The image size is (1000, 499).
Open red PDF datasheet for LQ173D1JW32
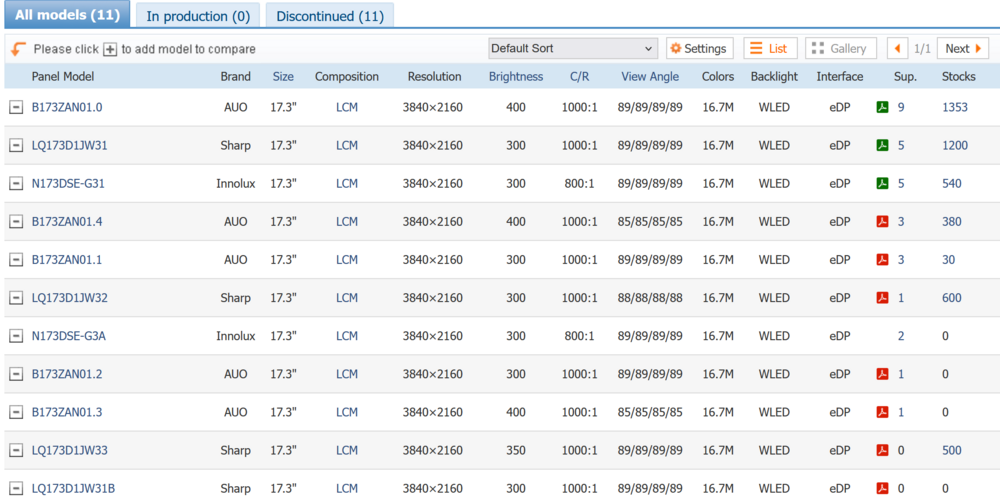click(x=882, y=297)
